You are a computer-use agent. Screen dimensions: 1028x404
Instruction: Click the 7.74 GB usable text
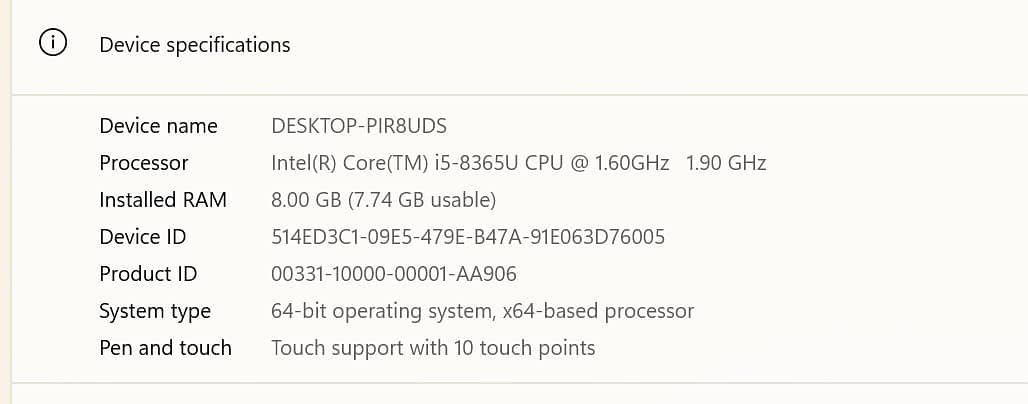(x=422, y=200)
